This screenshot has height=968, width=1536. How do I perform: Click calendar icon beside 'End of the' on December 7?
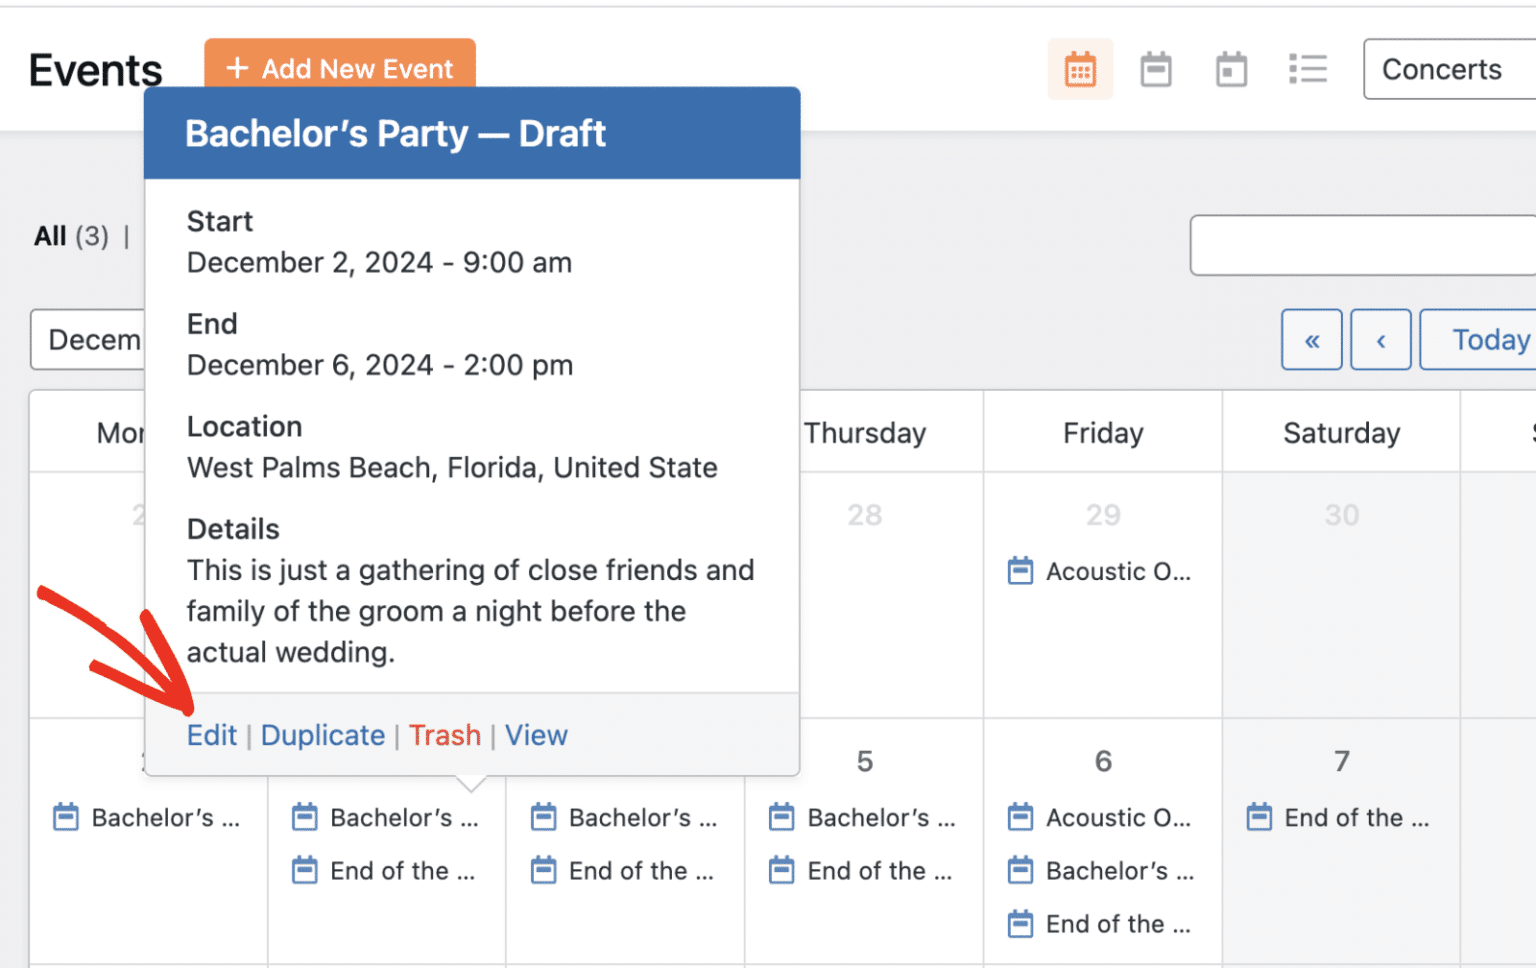(1258, 817)
